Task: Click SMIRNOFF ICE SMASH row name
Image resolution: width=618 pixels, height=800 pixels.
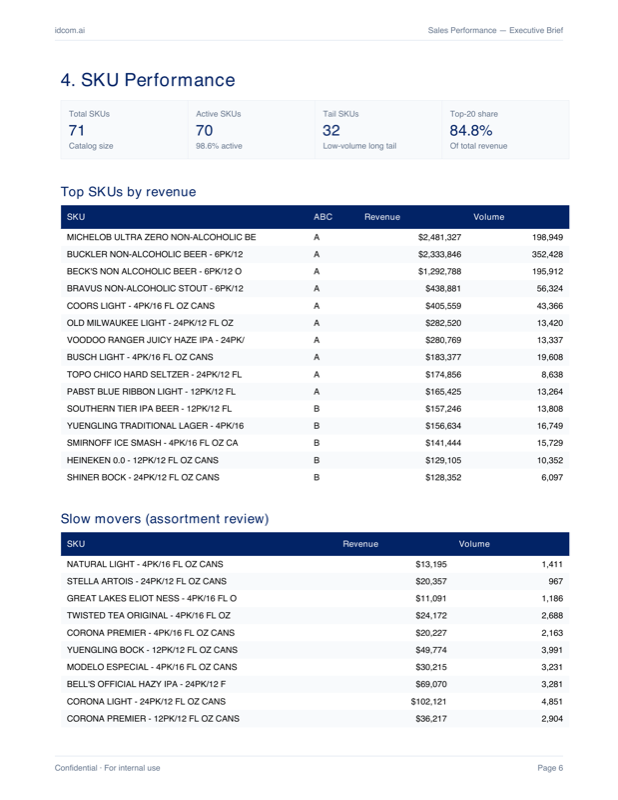Action: click(x=152, y=443)
